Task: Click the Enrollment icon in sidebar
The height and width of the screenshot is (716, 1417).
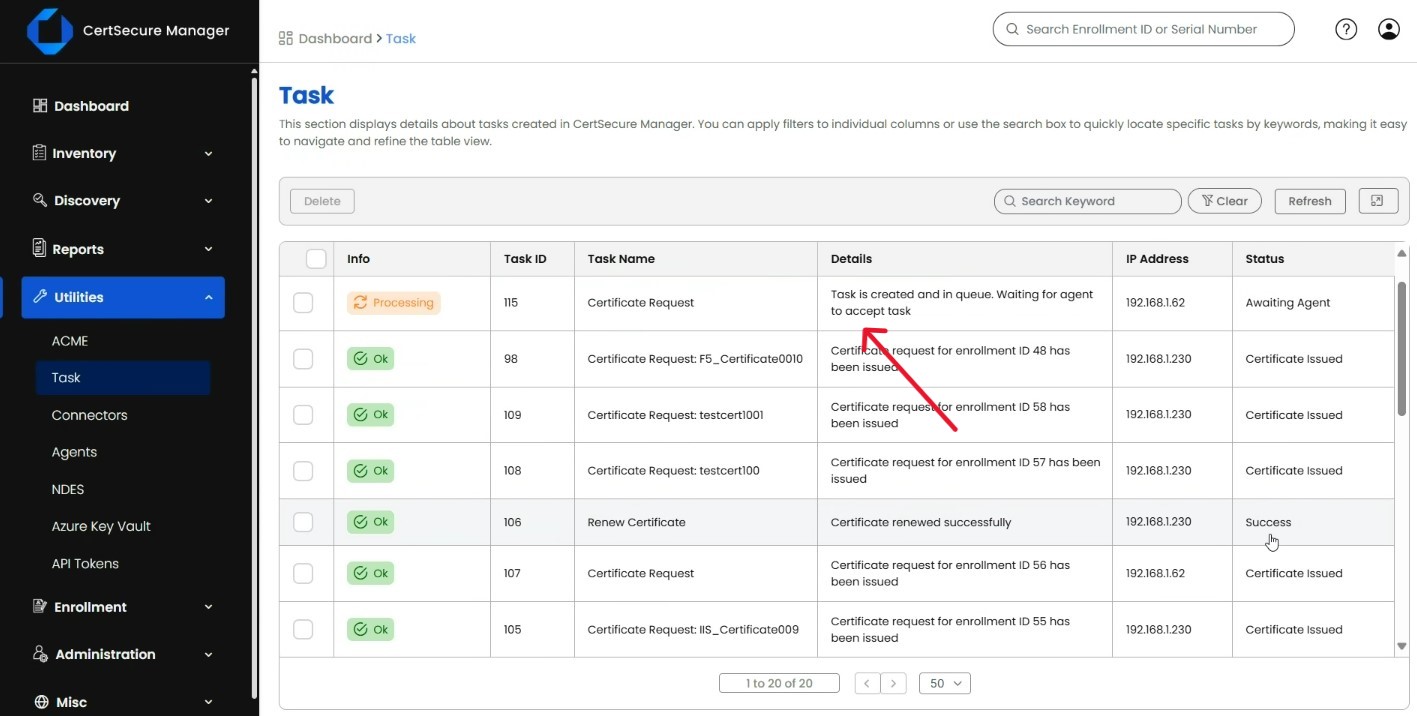Action: click(x=40, y=607)
